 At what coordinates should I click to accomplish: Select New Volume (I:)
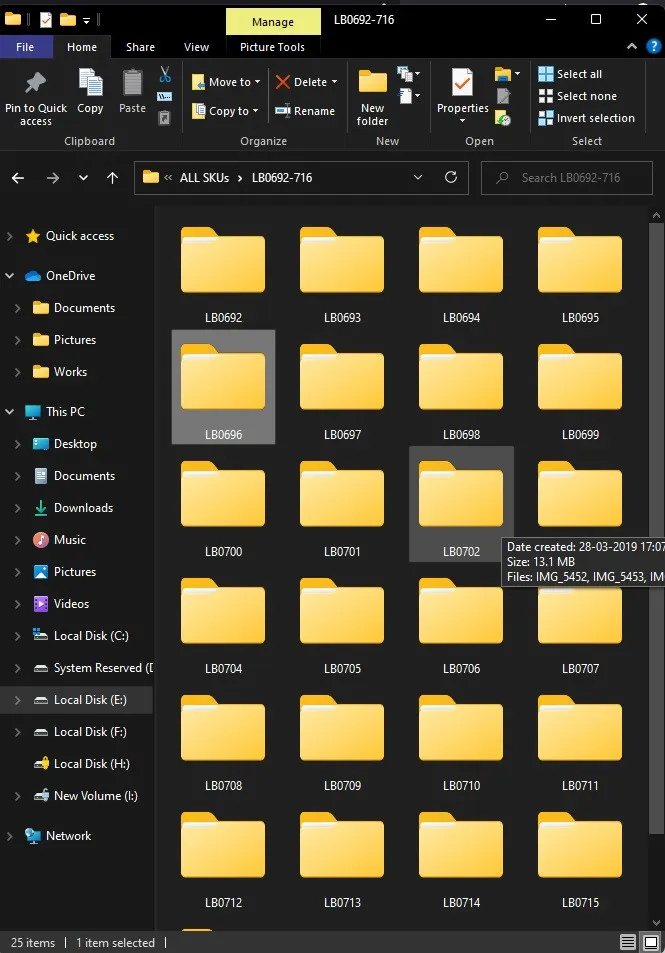(x=95, y=796)
